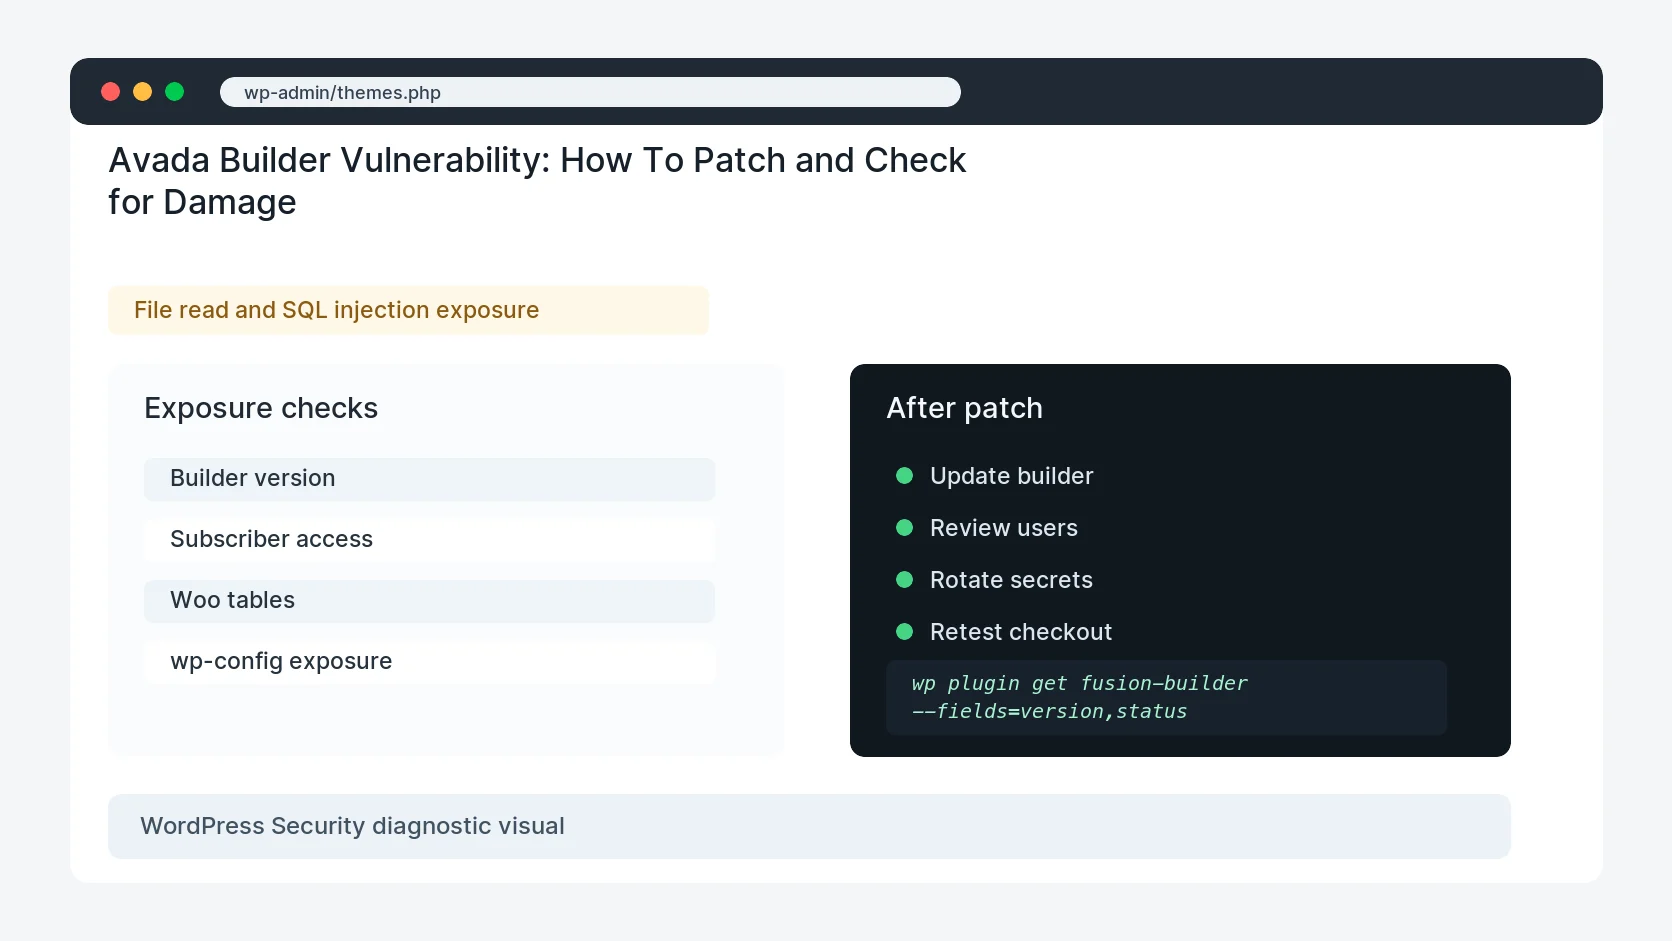Focus the wp-admin/themes.php address bar
The image size is (1672, 941).
click(590, 92)
